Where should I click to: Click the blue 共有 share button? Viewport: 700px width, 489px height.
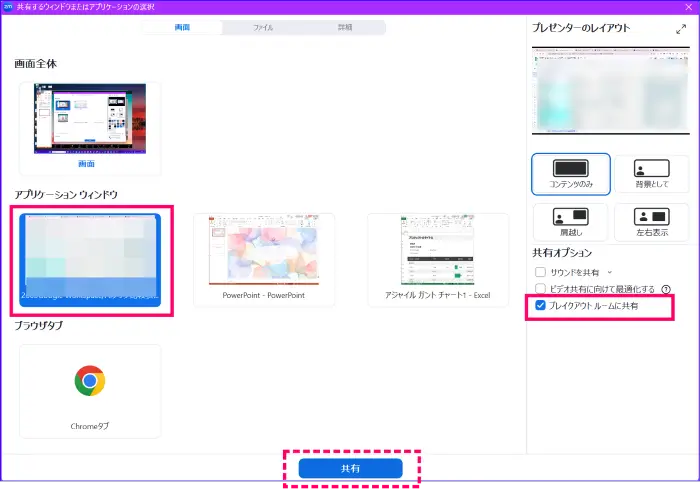coord(350,468)
